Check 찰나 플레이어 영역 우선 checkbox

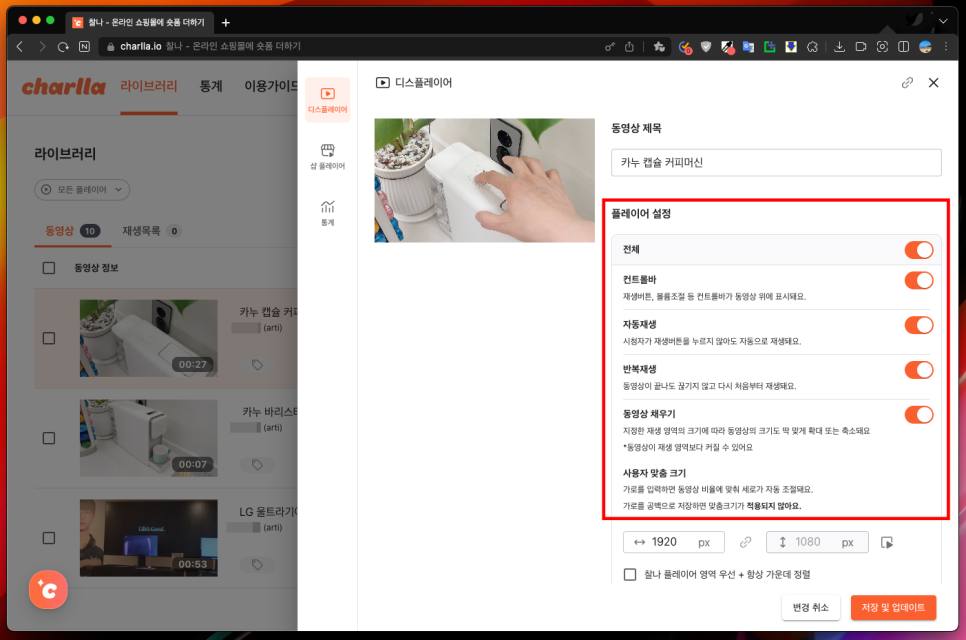(x=630, y=575)
